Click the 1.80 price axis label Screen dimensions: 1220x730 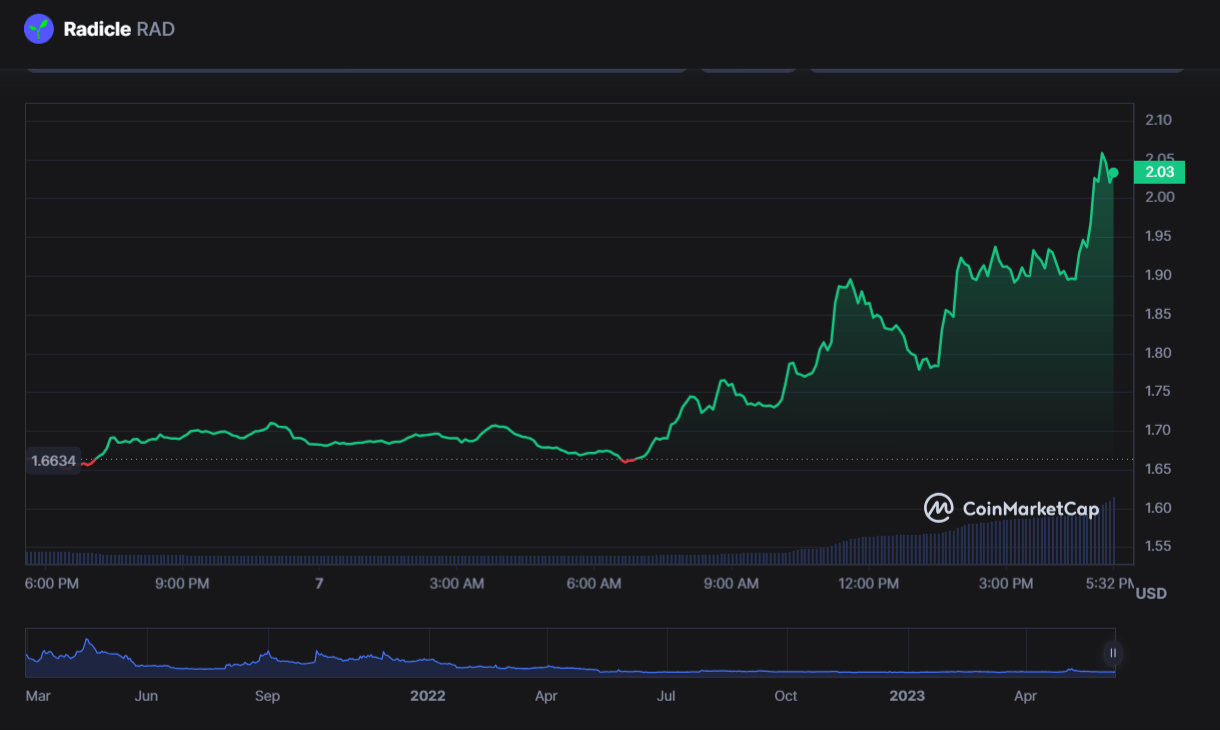coord(1158,353)
